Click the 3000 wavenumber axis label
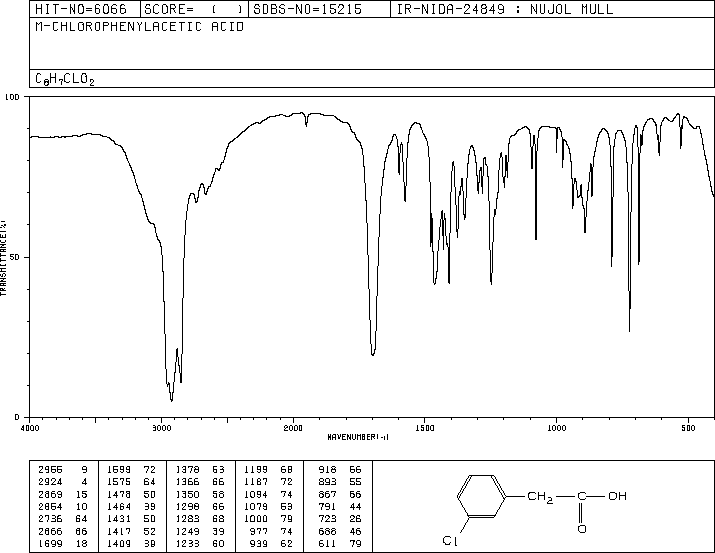Image resolution: width=715 pixels, height=553 pixels. tap(161, 428)
